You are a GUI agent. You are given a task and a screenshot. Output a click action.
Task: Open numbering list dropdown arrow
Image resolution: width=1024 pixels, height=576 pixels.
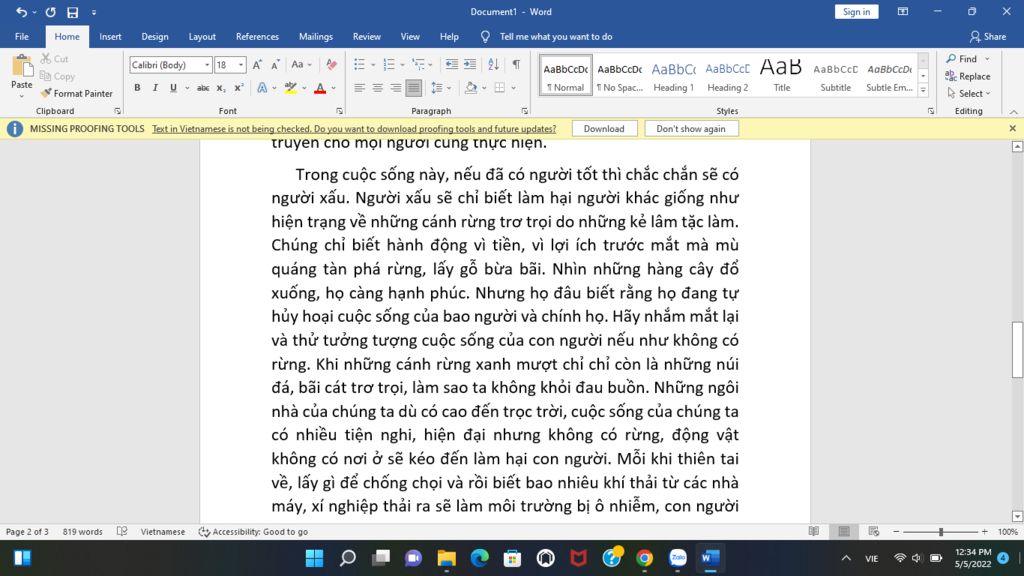402,65
